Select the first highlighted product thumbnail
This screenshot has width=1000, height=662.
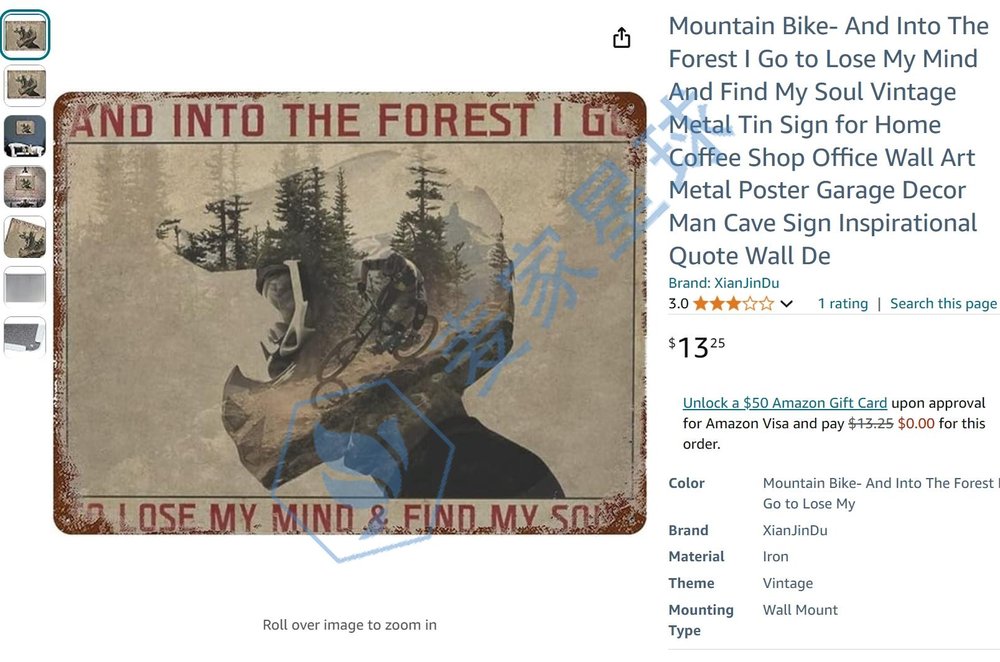click(25, 35)
